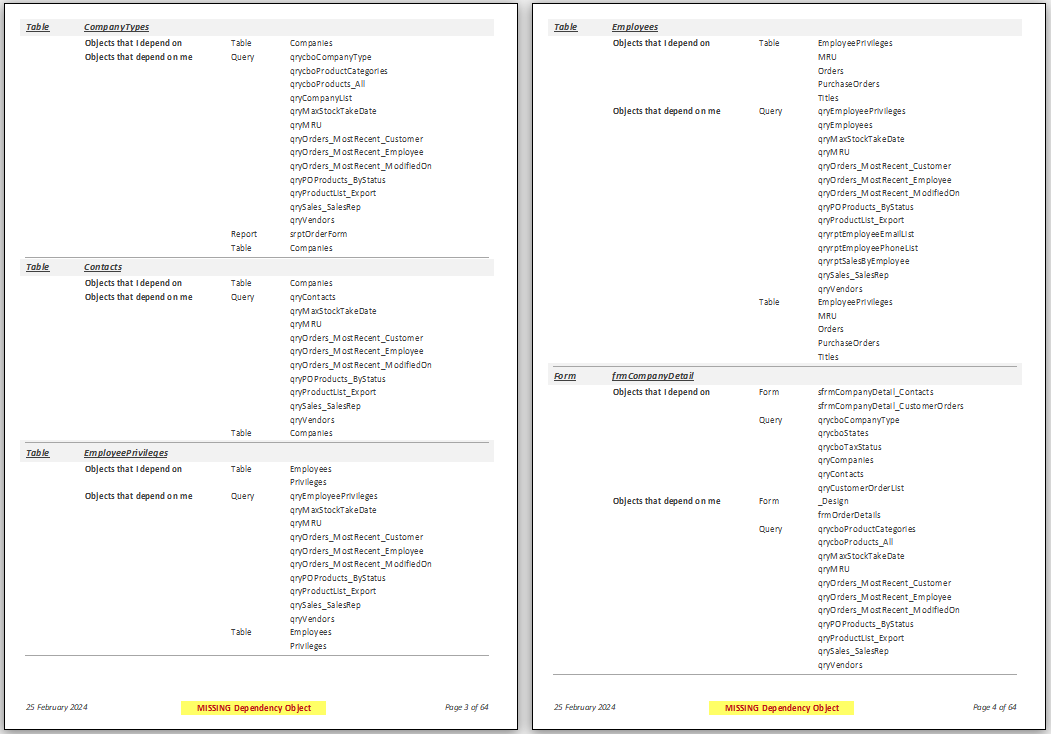Viewport: 1051px width, 734px height.
Task: Select the frmCompanyDetail form heading
Action: coord(652,376)
